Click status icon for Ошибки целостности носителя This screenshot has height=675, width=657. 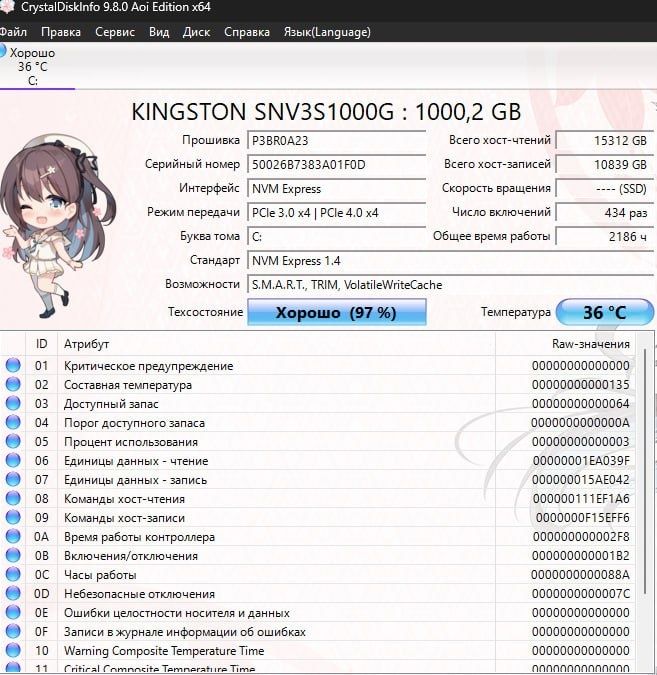[x=13, y=612]
